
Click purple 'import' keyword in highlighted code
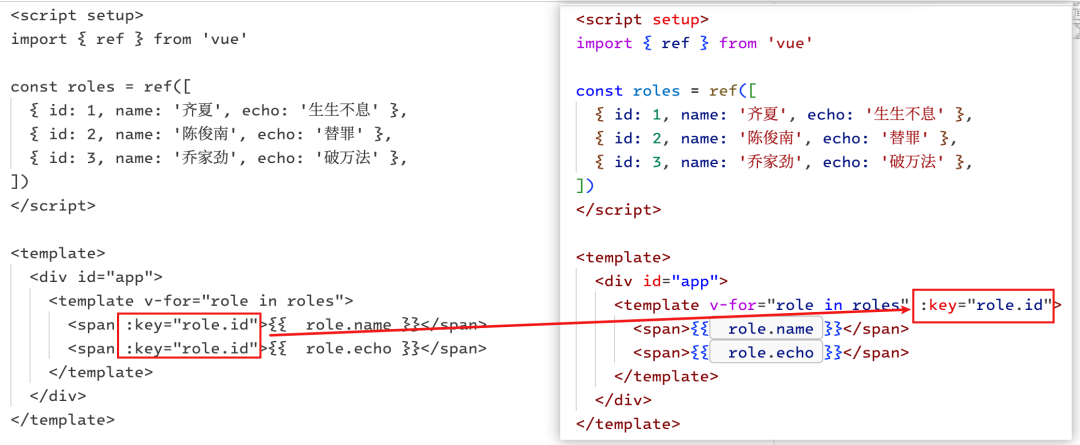pyautogui.click(x=604, y=43)
